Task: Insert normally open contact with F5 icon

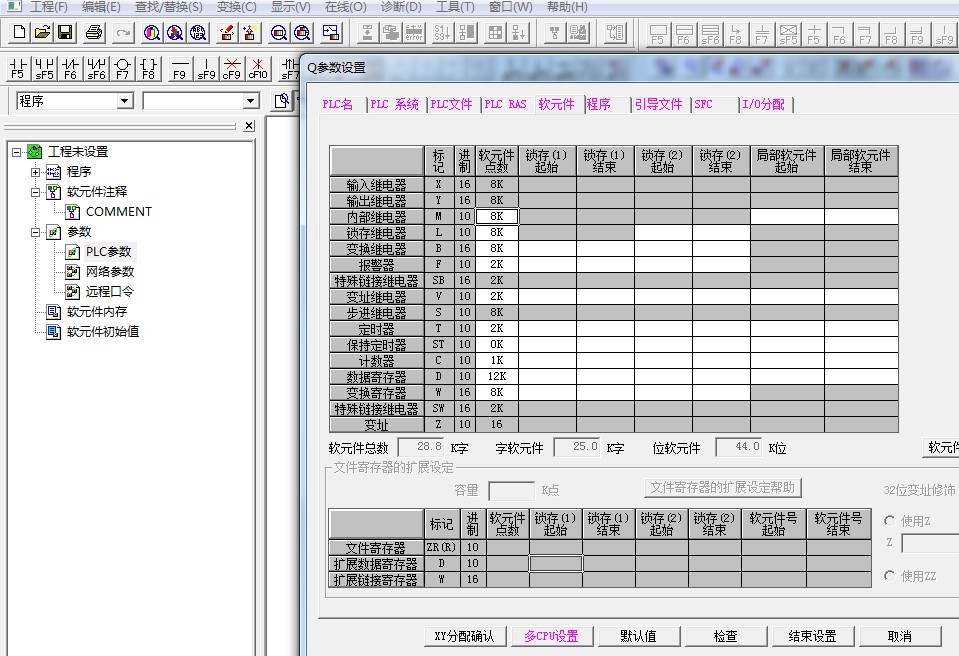Action: coord(18,69)
